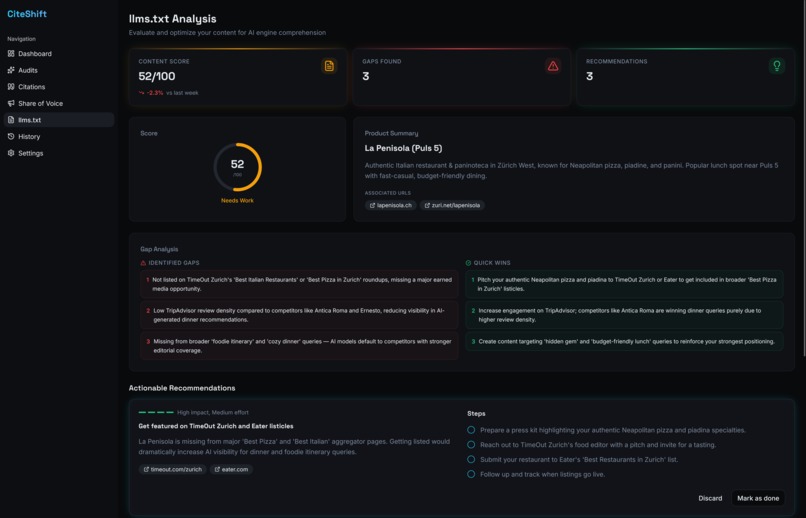Screen dimensions: 806x518
Task: Discard the TimeOut Zurich recommendation
Action: (710, 498)
